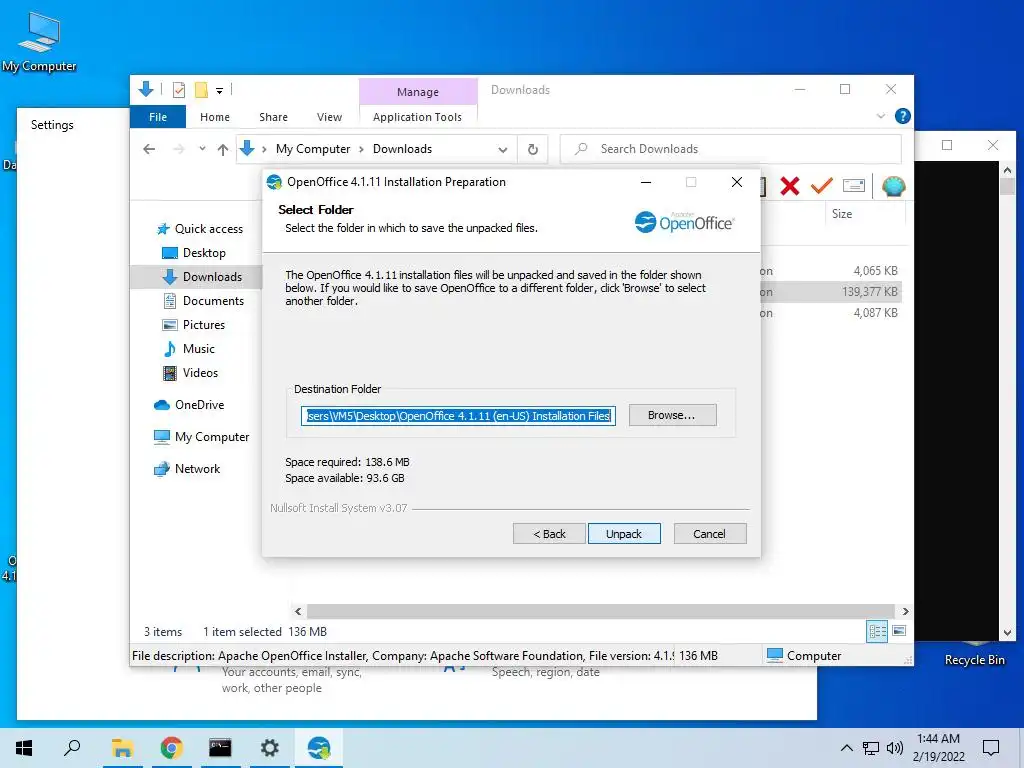Click the horizontal scrollbar in Explorer
This screenshot has height=768, width=1024.
click(601, 611)
